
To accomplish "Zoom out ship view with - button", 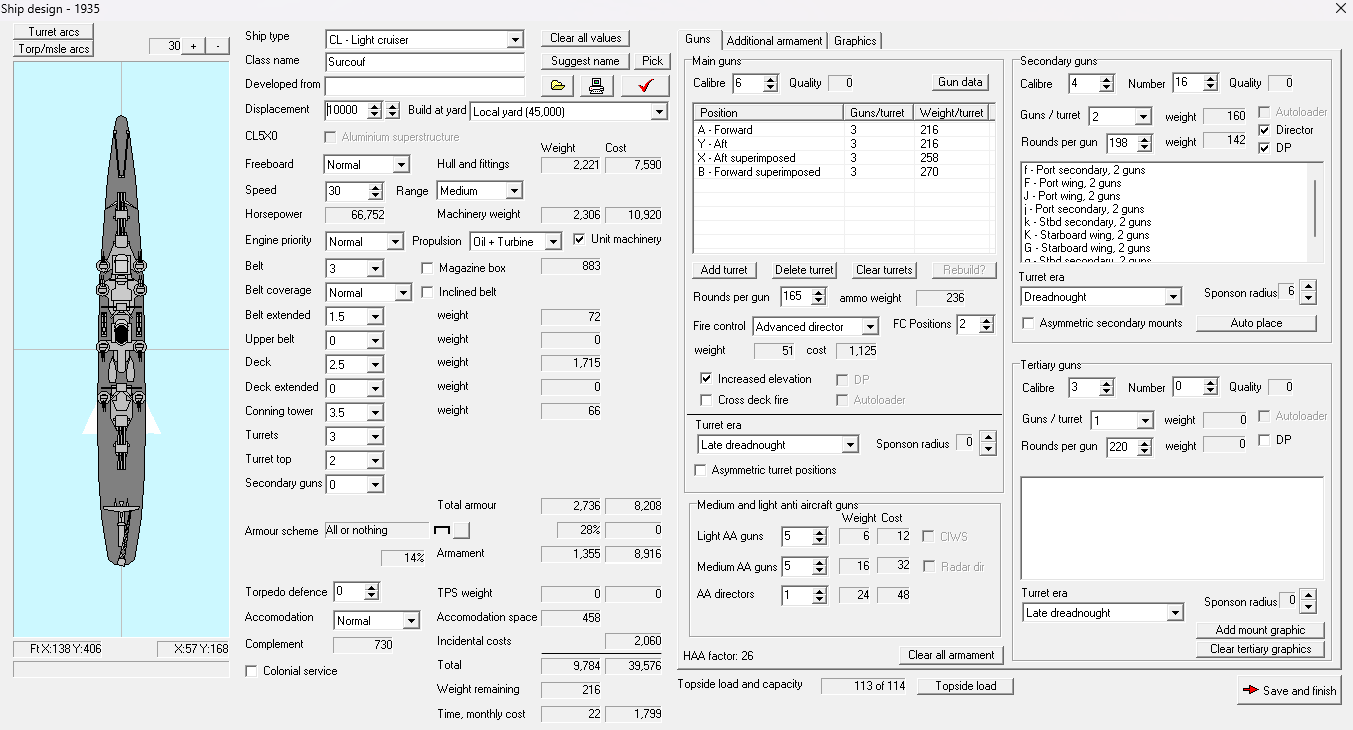I will pos(219,46).
